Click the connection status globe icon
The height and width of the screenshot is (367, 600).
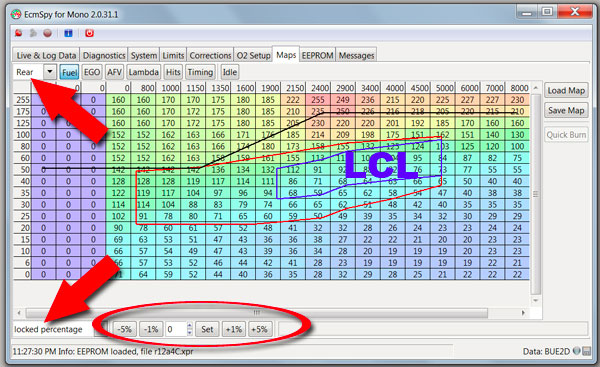[x=576, y=351]
